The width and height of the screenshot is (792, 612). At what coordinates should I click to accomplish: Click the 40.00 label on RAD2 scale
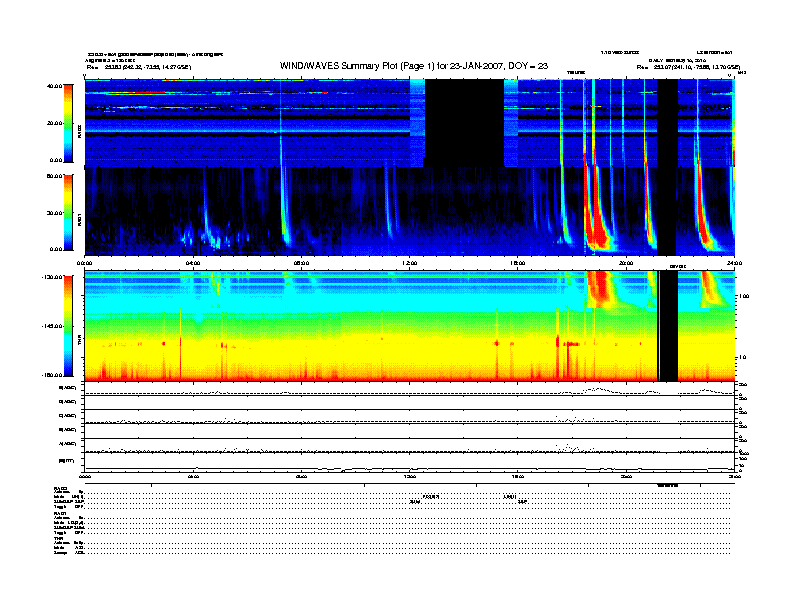pyautogui.click(x=55, y=86)
